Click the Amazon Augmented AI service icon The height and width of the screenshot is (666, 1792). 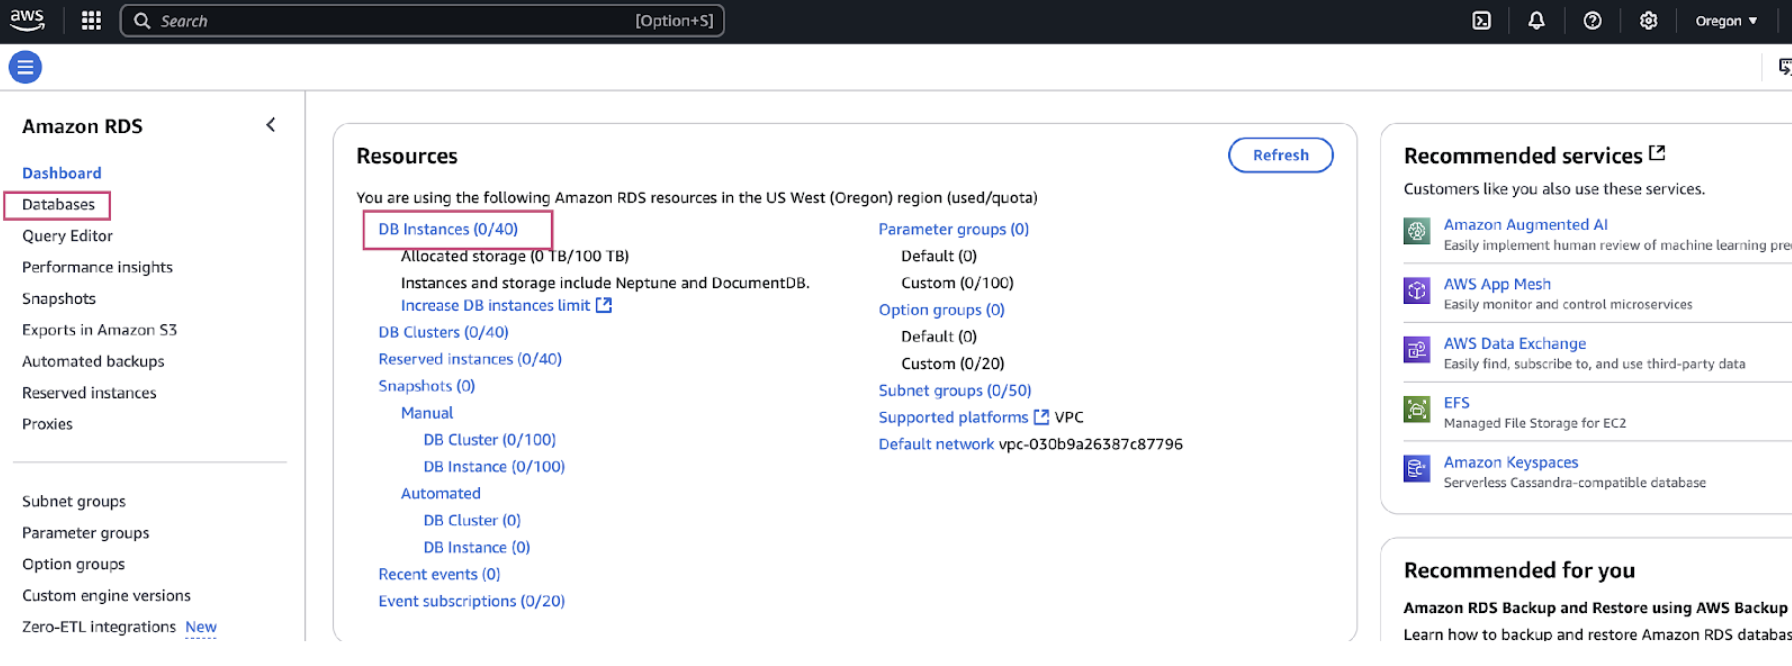coord(1417,232)
